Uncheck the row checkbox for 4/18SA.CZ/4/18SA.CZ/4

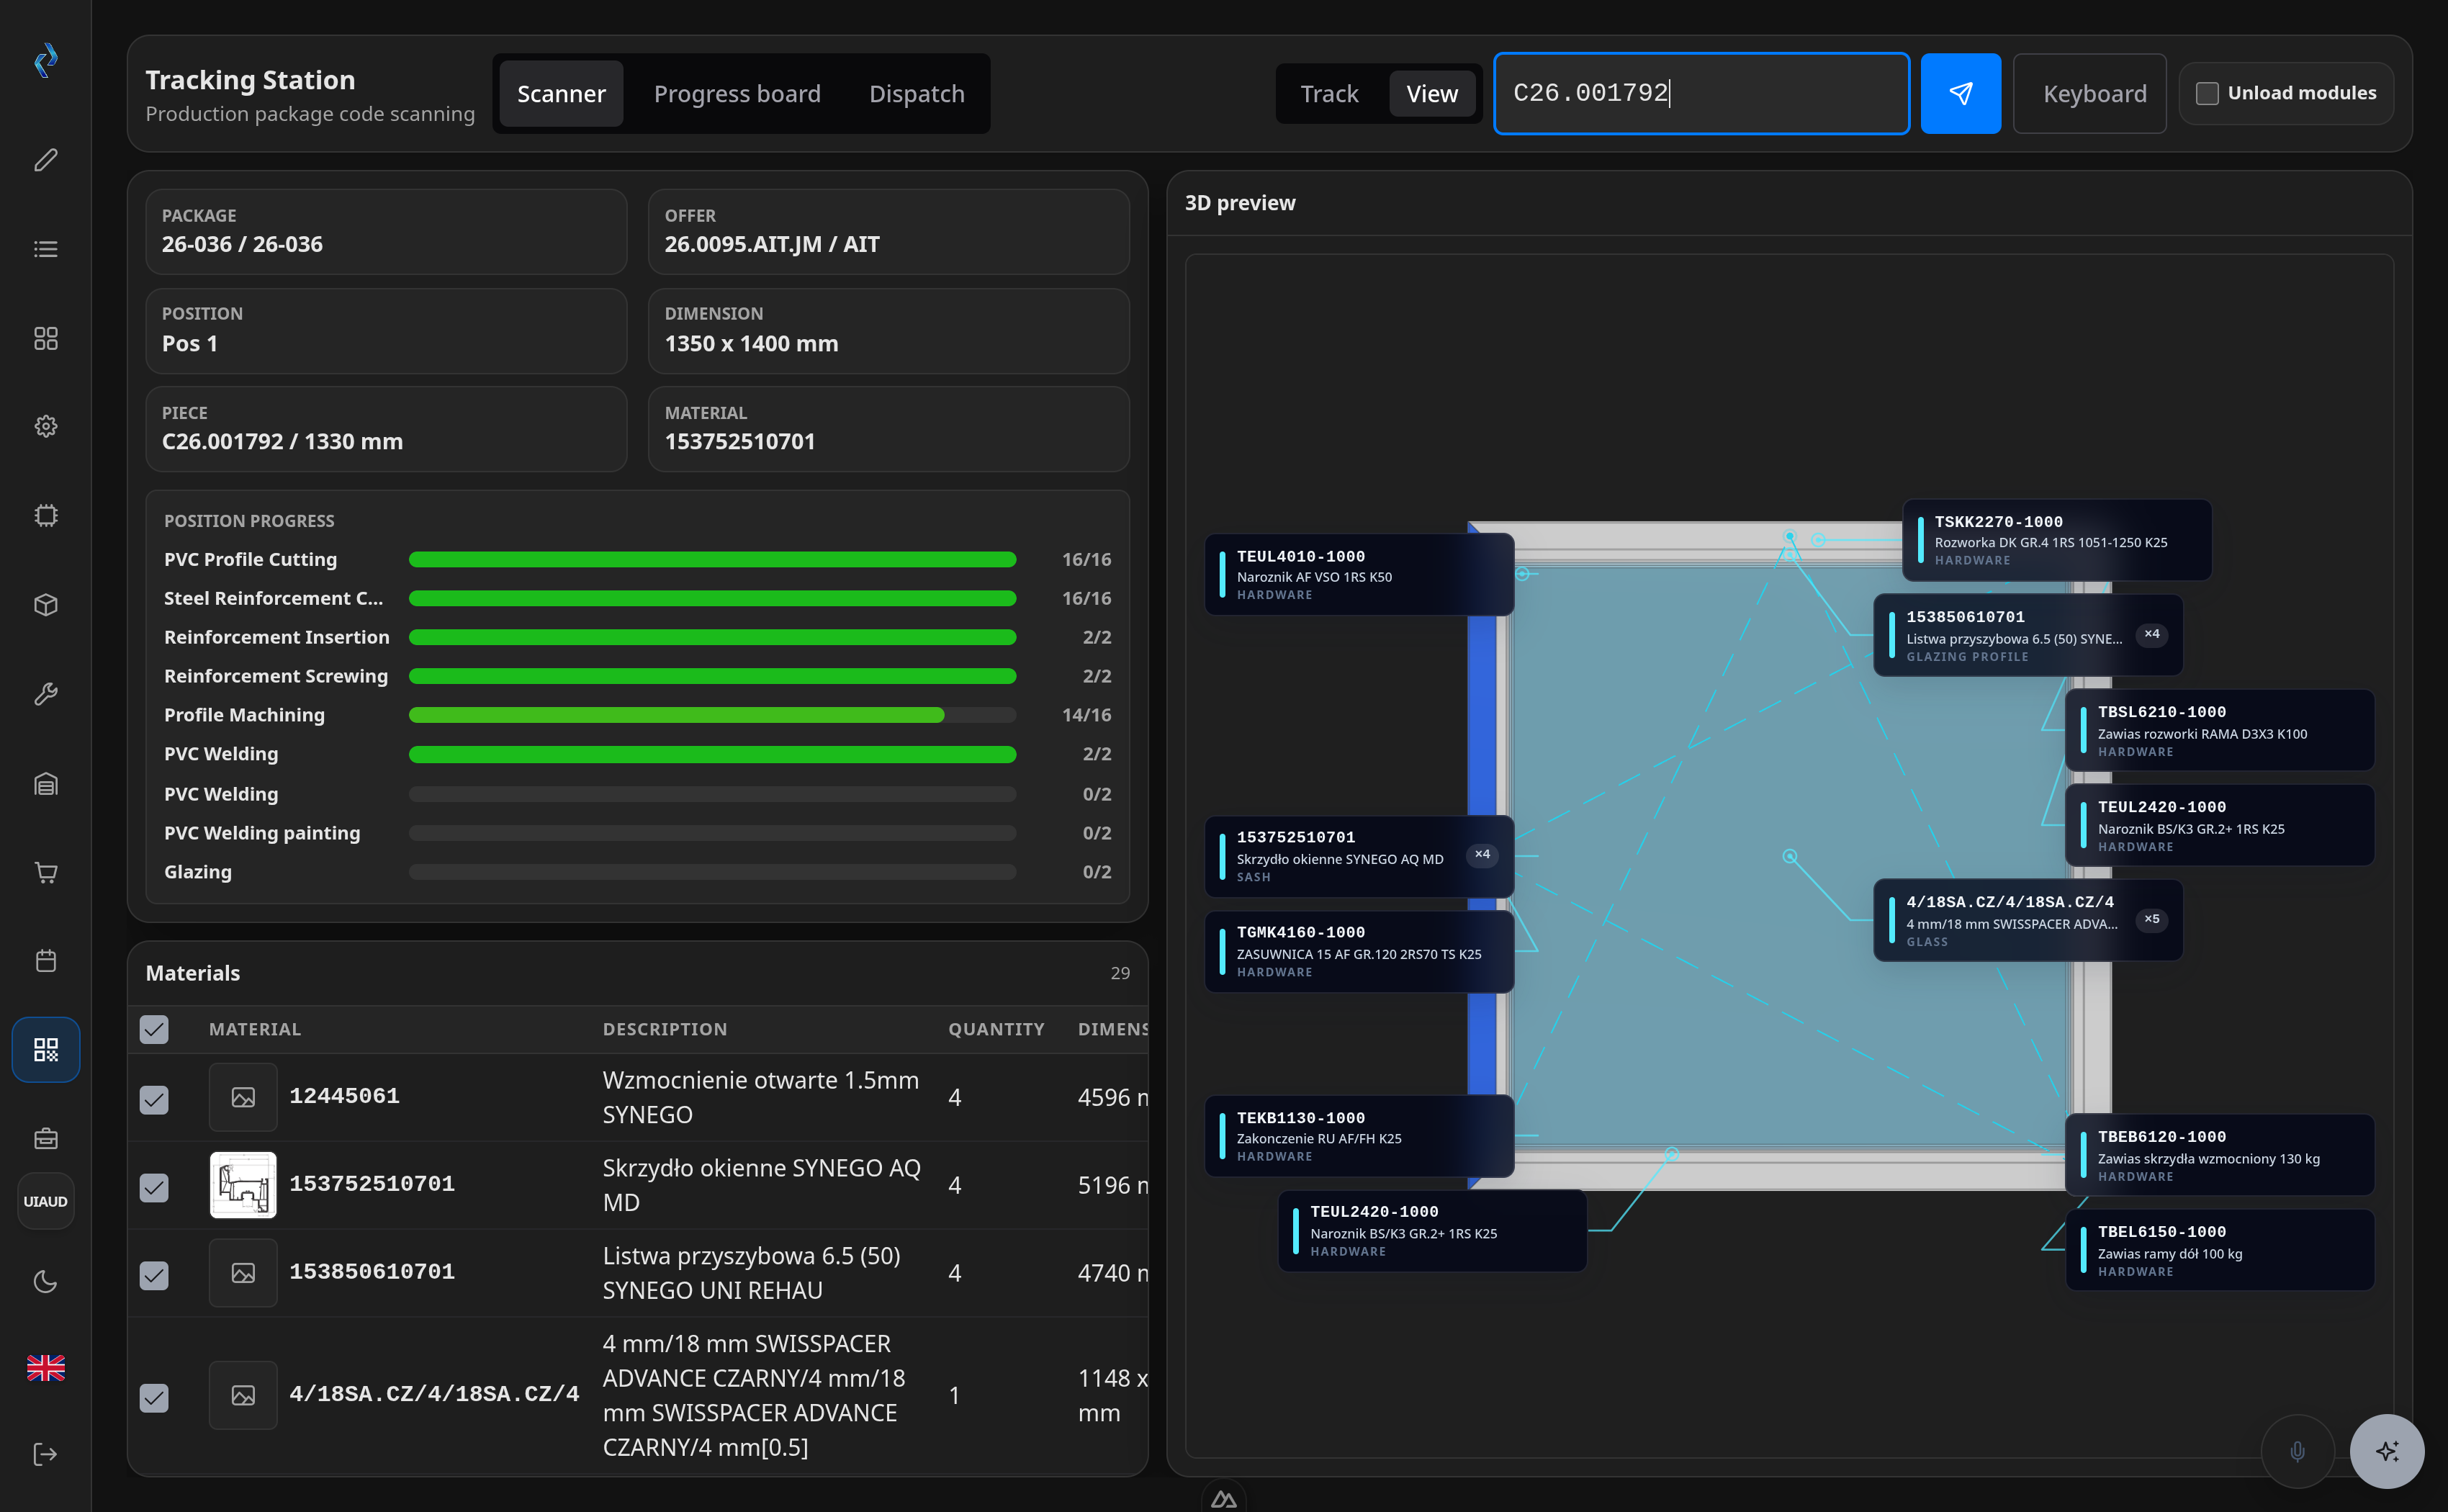pyautogui.click(x=154, y=1398)
